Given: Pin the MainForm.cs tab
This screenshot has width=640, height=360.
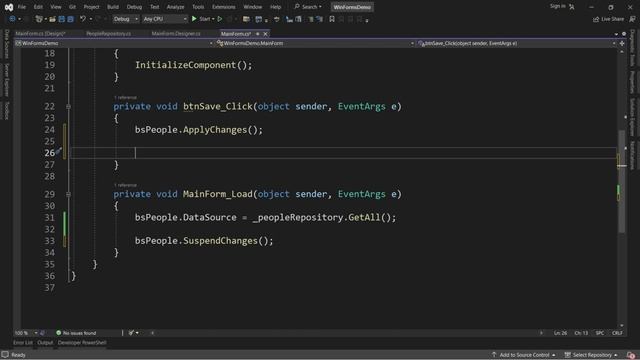Looking at the screenshot, I should [x=258, y=34].
